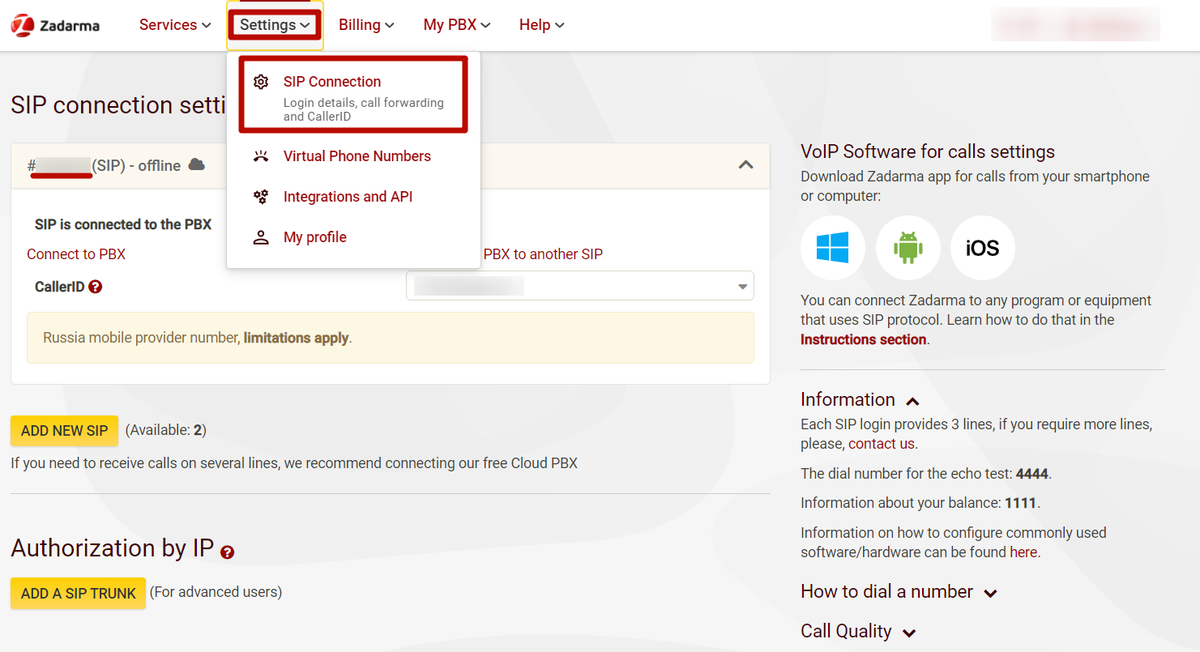
Task: Click the Connect to PBX link
Action: [x=76, y=254]
